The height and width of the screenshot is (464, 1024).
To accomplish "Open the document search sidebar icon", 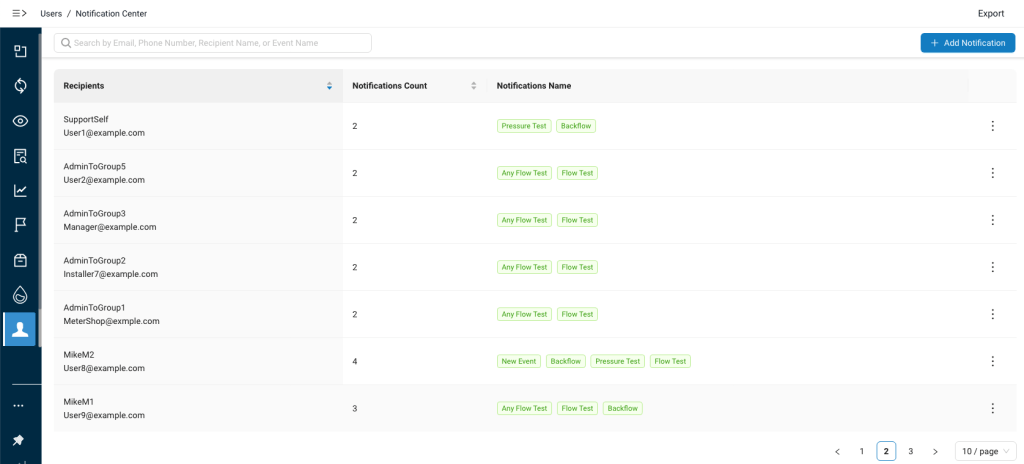I will pos(20,156).
